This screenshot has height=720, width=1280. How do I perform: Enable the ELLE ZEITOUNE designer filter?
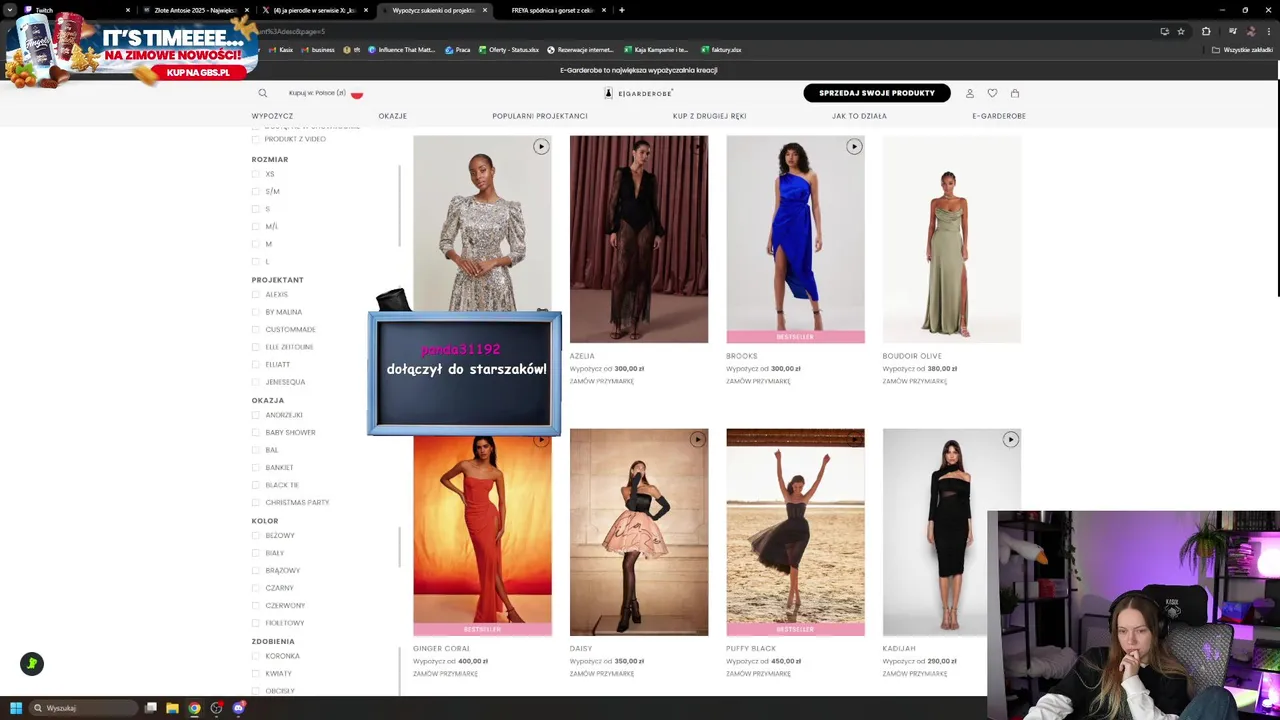[x=256, y=347]
